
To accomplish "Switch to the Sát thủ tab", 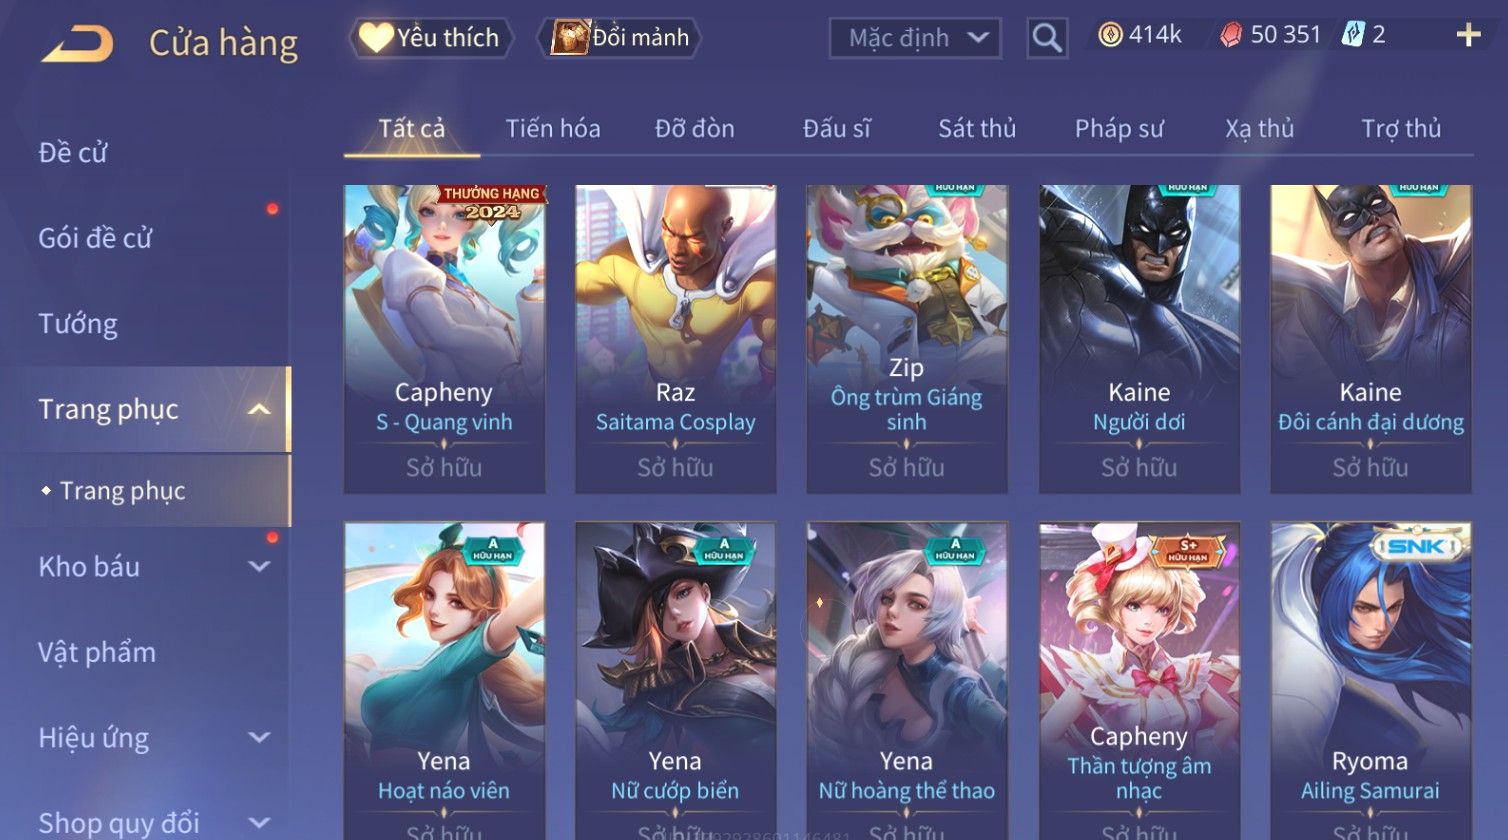I will (977, 129).
